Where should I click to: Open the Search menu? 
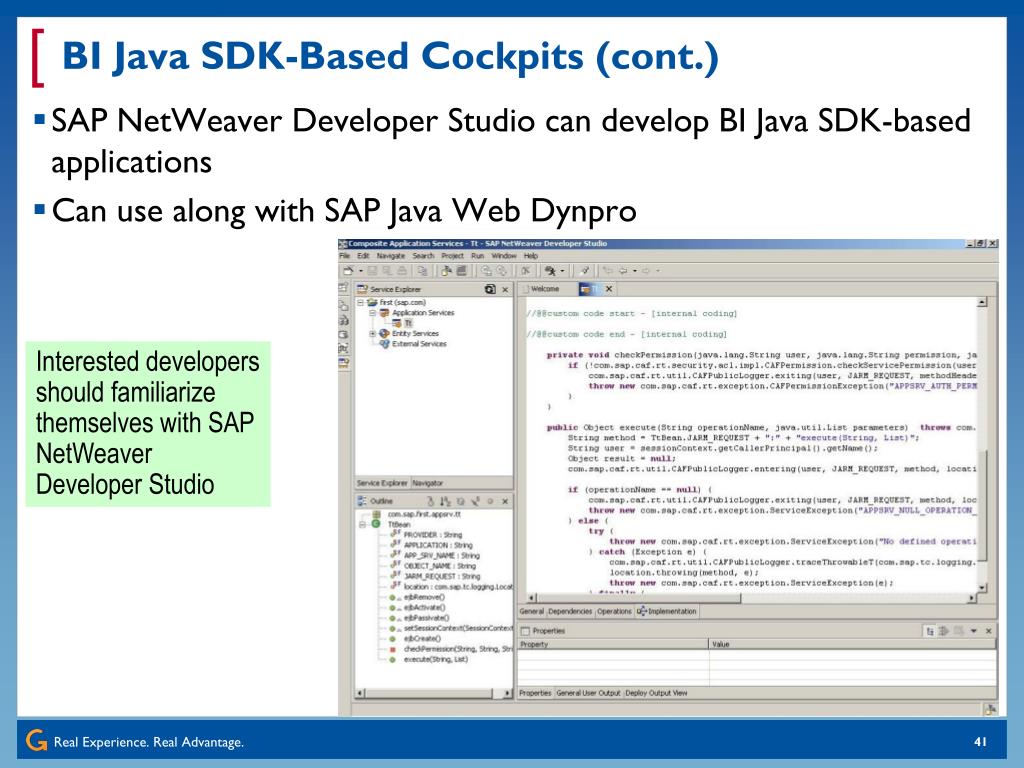(423, 256)
